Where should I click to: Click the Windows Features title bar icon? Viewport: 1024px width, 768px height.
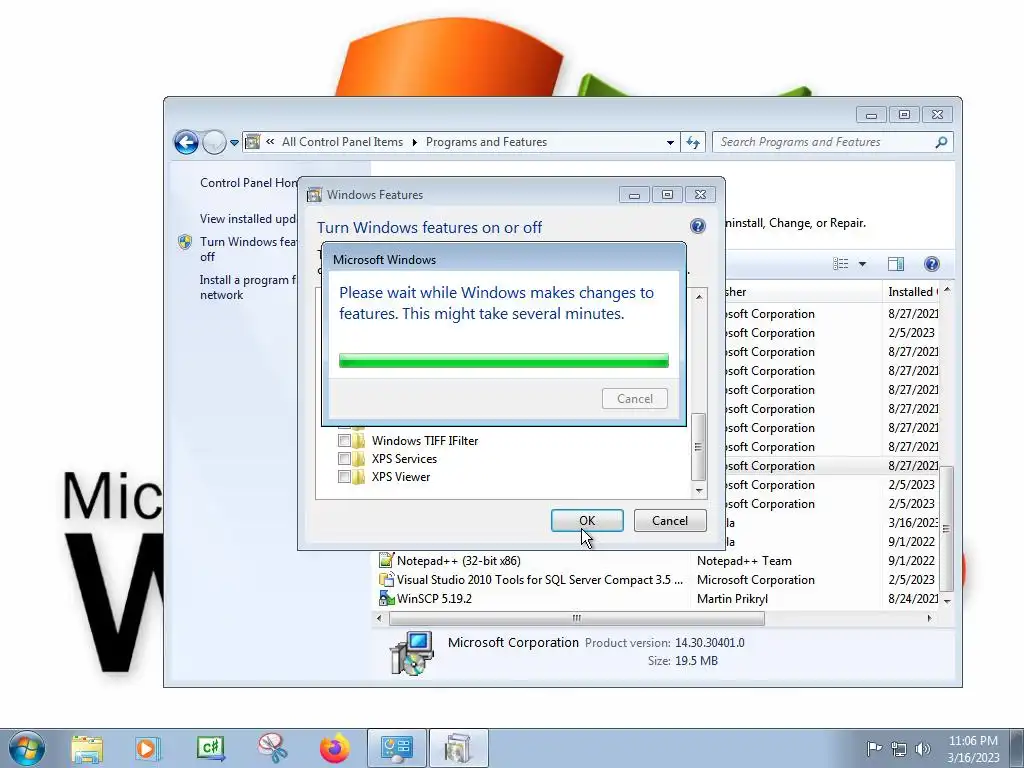click(315, 195)
